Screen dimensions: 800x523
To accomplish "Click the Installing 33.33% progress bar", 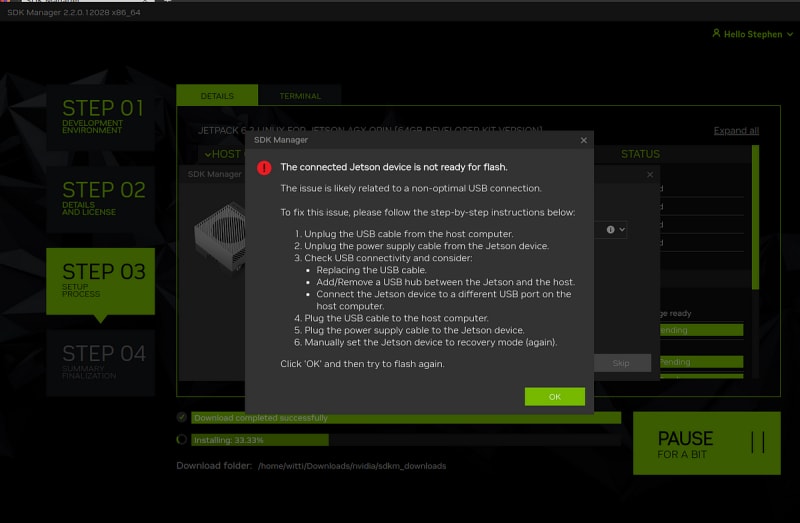I will click(x=259, y=439).
